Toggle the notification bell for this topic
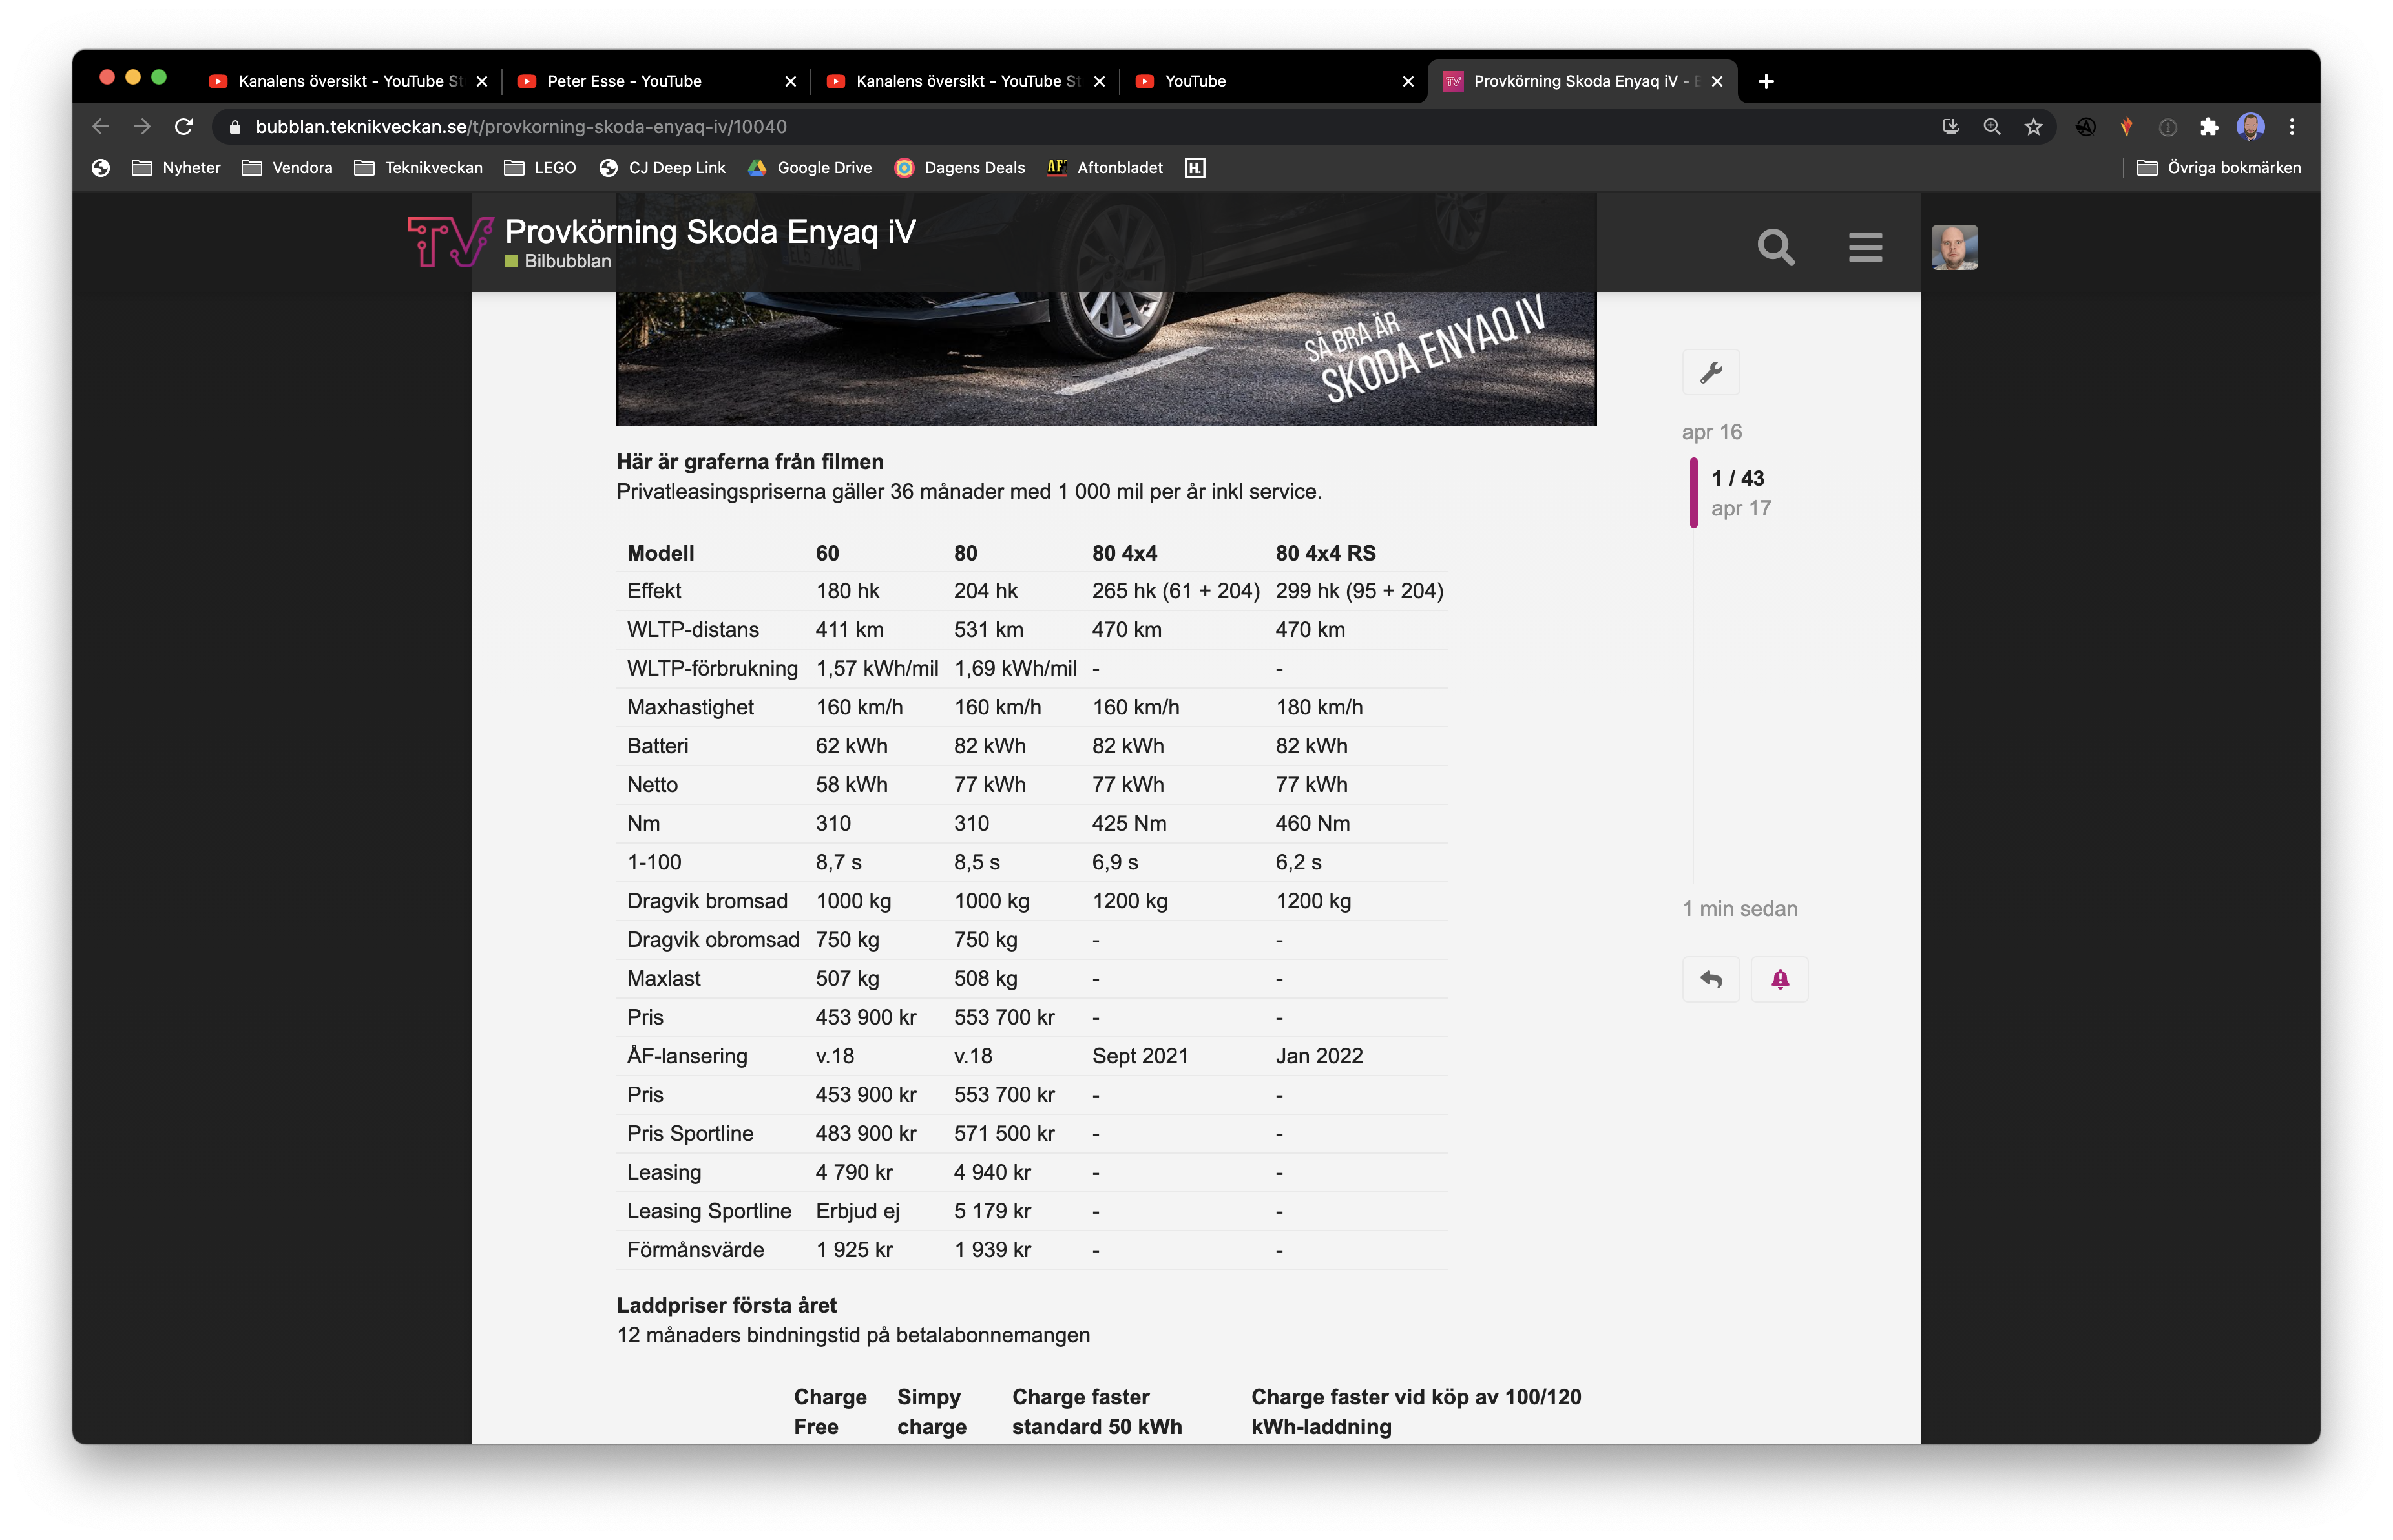The image size is (2393, 1540). coord(1779,979)
